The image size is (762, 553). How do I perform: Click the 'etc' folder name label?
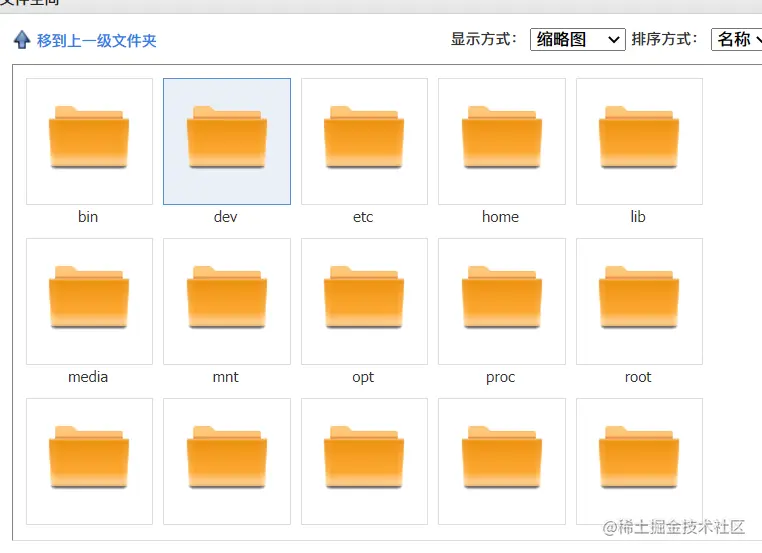pyautogui.click(x=363, y=217)
